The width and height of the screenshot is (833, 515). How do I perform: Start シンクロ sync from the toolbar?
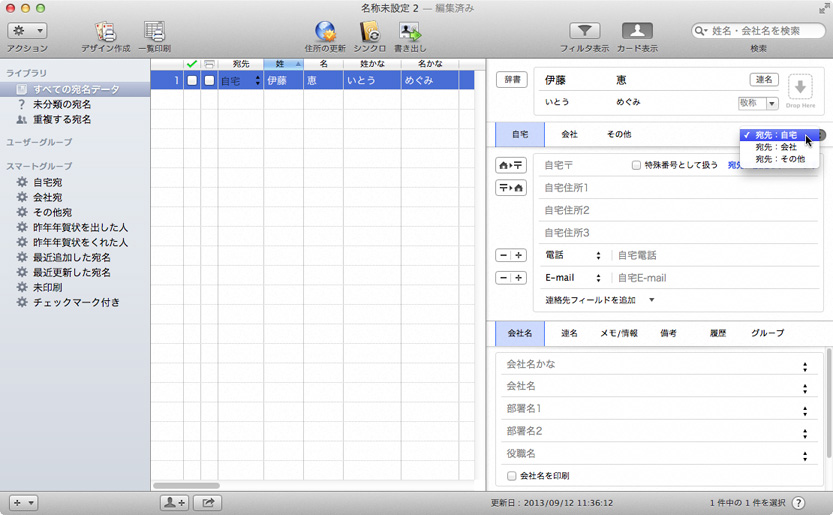(369, 32)
